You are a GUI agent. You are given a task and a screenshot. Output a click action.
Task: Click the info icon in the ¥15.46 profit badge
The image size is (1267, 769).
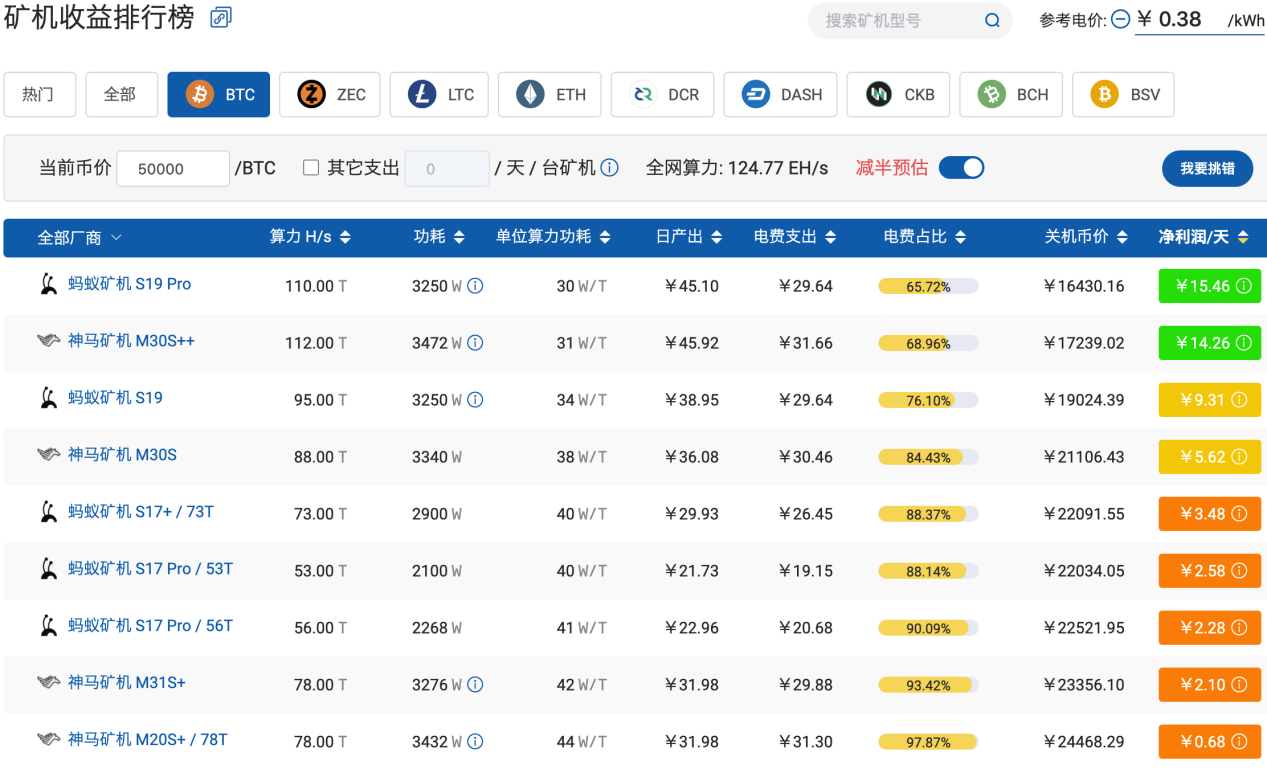pyautogui.click(x=1243, y=286)
